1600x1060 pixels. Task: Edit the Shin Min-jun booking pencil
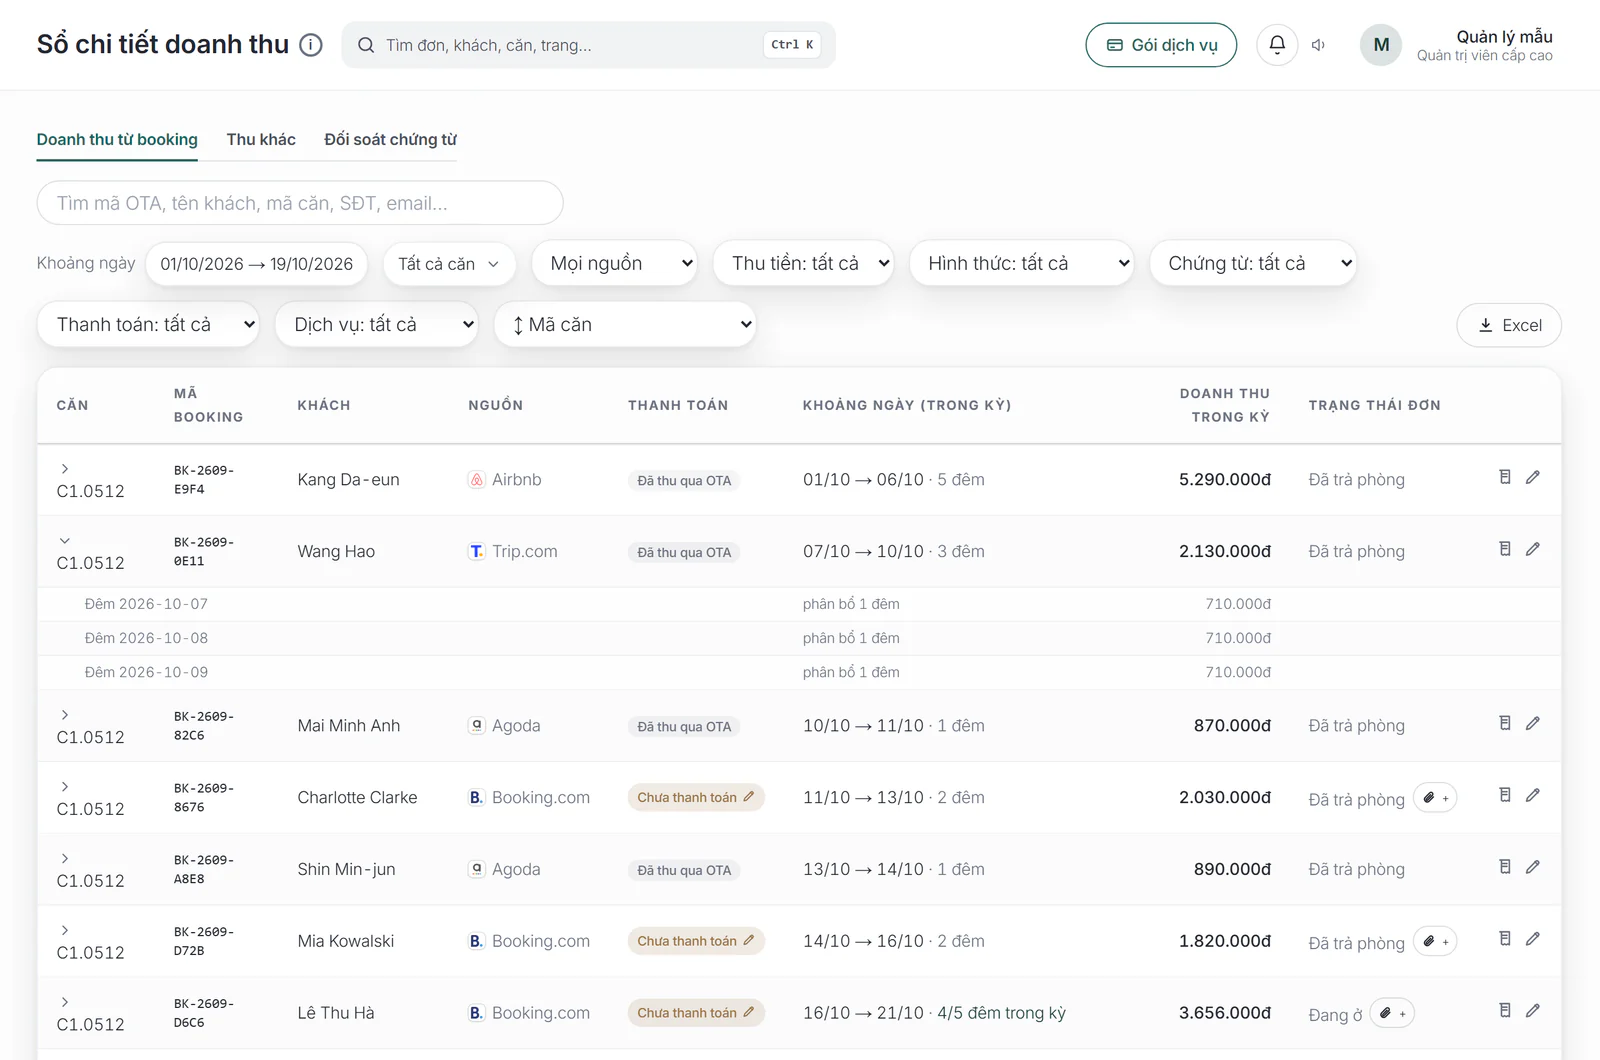(1532, 868)
